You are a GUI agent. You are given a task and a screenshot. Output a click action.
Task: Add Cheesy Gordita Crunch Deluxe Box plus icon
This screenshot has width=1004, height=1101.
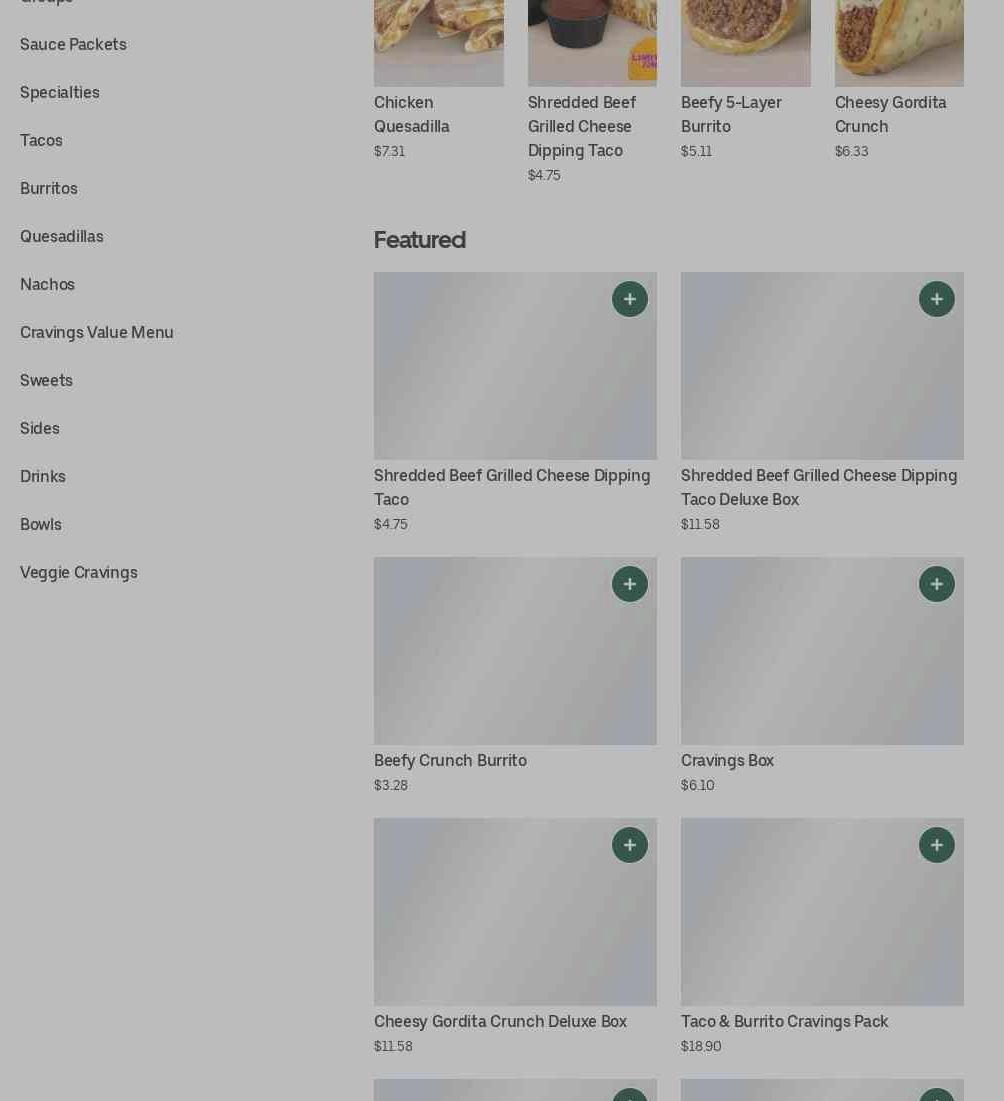(x=629, y=845)
